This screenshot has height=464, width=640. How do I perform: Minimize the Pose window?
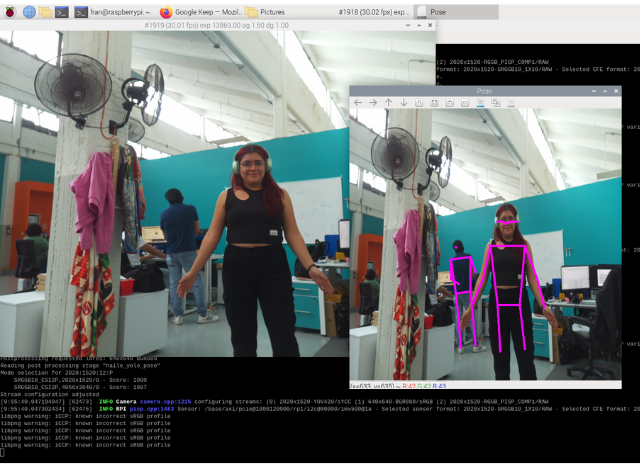click(594, 91)
